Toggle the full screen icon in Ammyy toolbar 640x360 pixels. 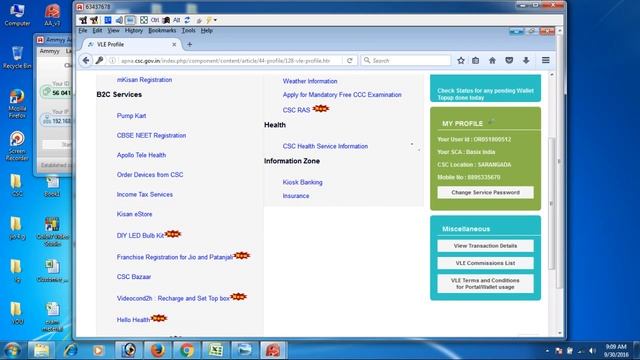(144, 20)
